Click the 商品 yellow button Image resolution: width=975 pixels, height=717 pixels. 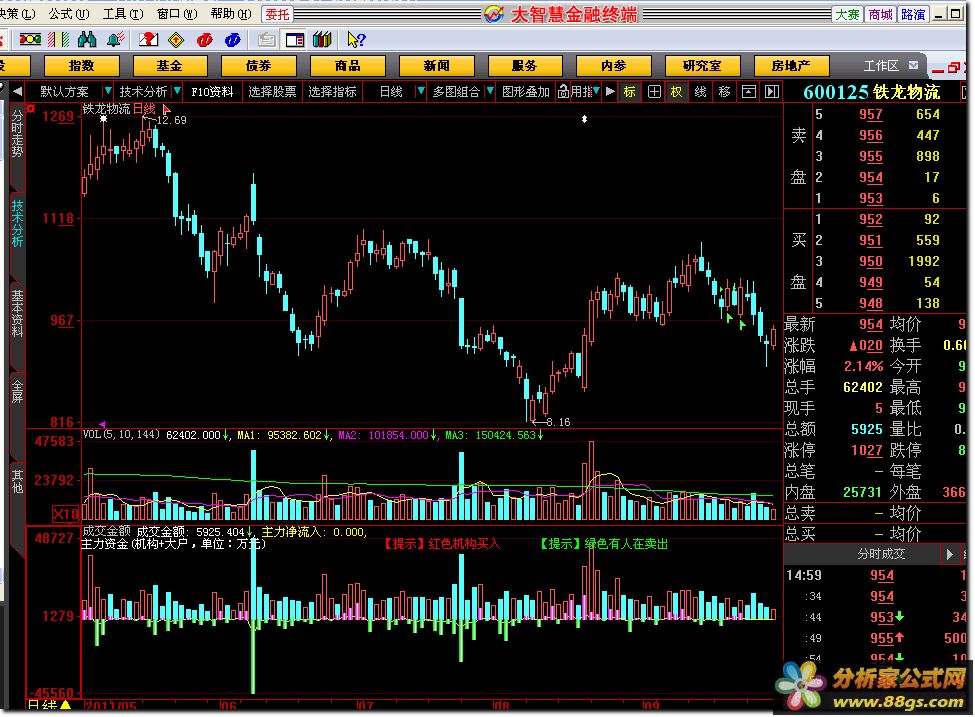348,65
